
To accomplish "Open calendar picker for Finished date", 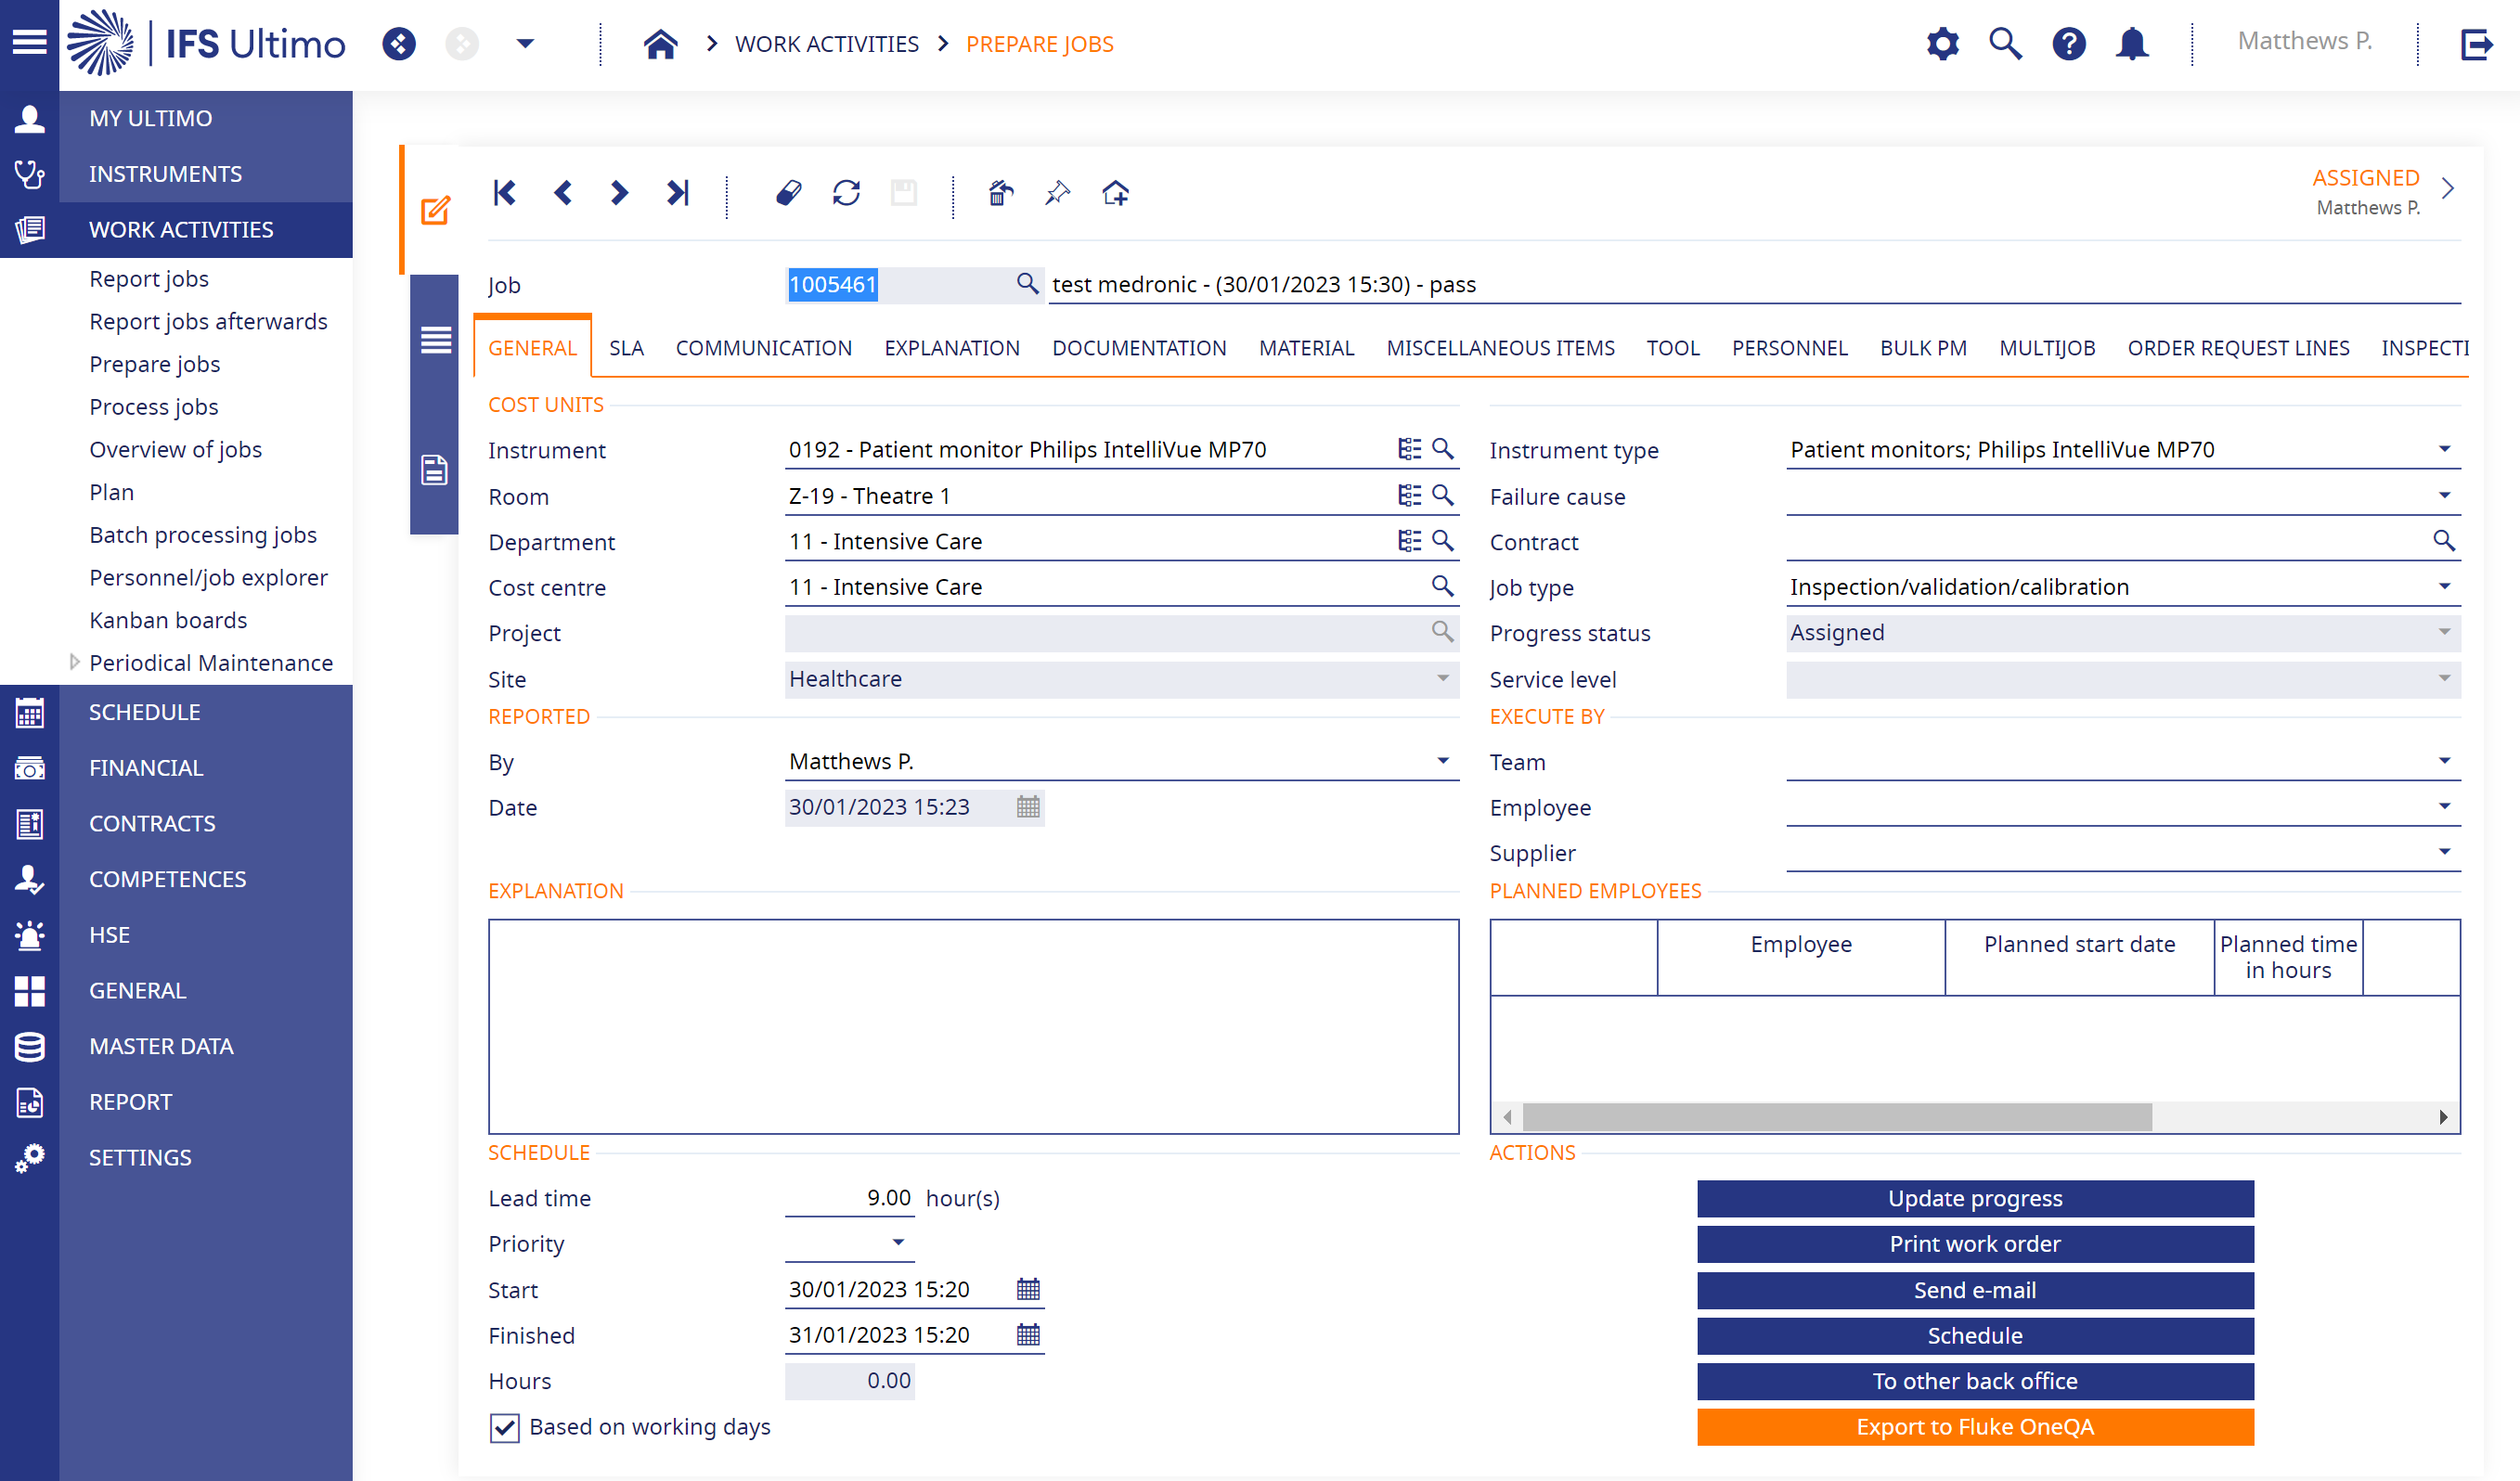I will 1028,1335.
